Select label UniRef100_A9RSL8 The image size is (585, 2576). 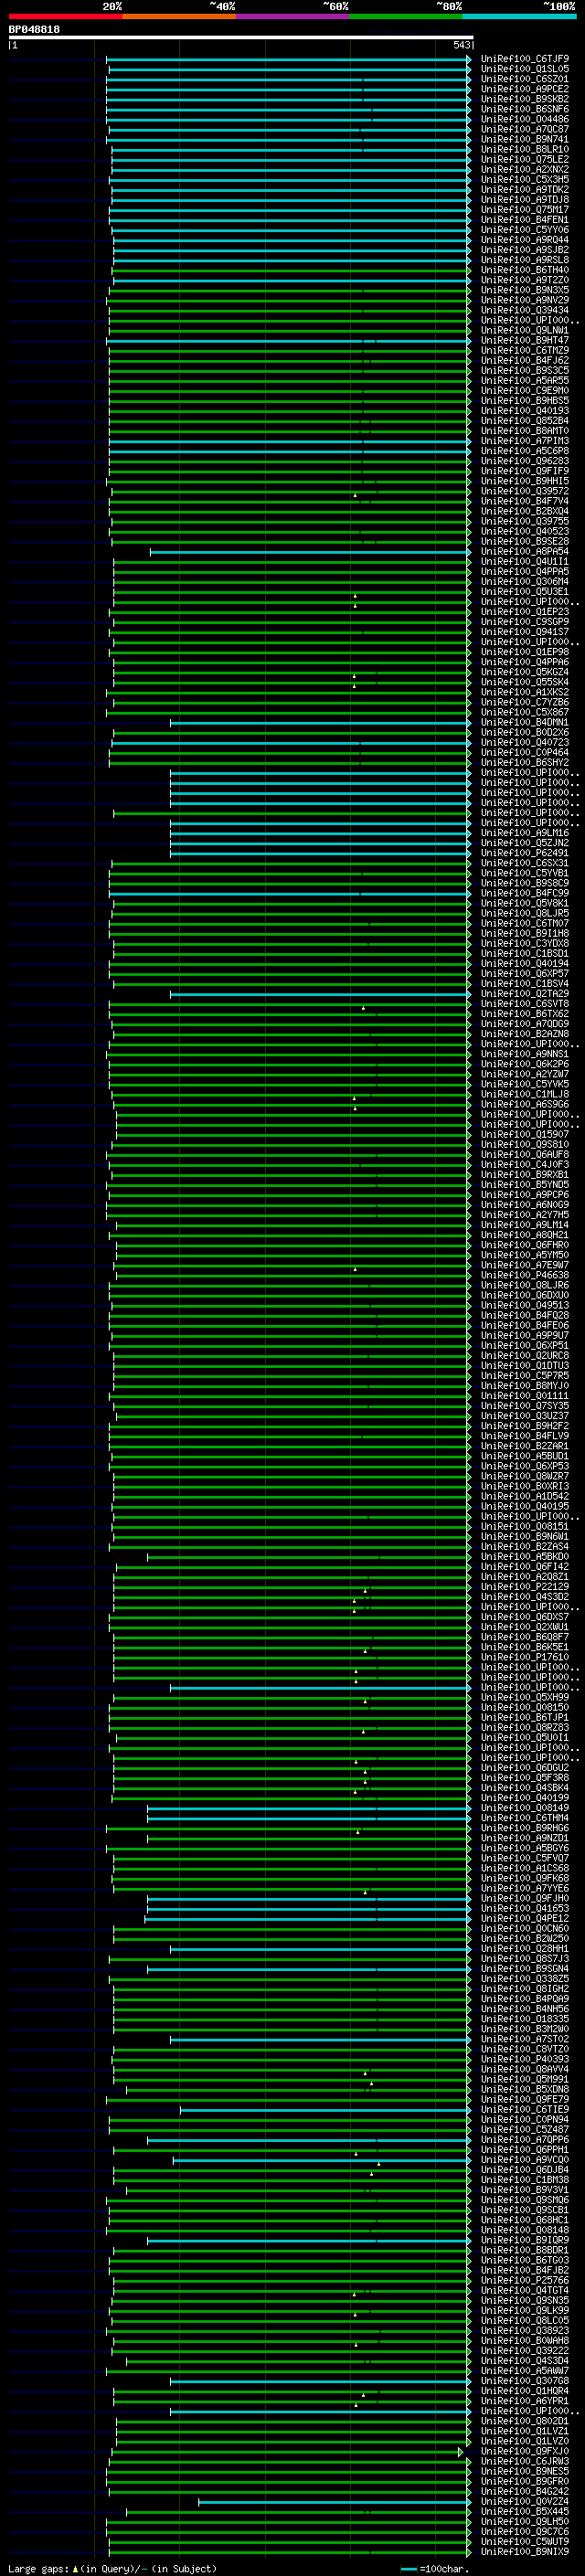[525, 260]
